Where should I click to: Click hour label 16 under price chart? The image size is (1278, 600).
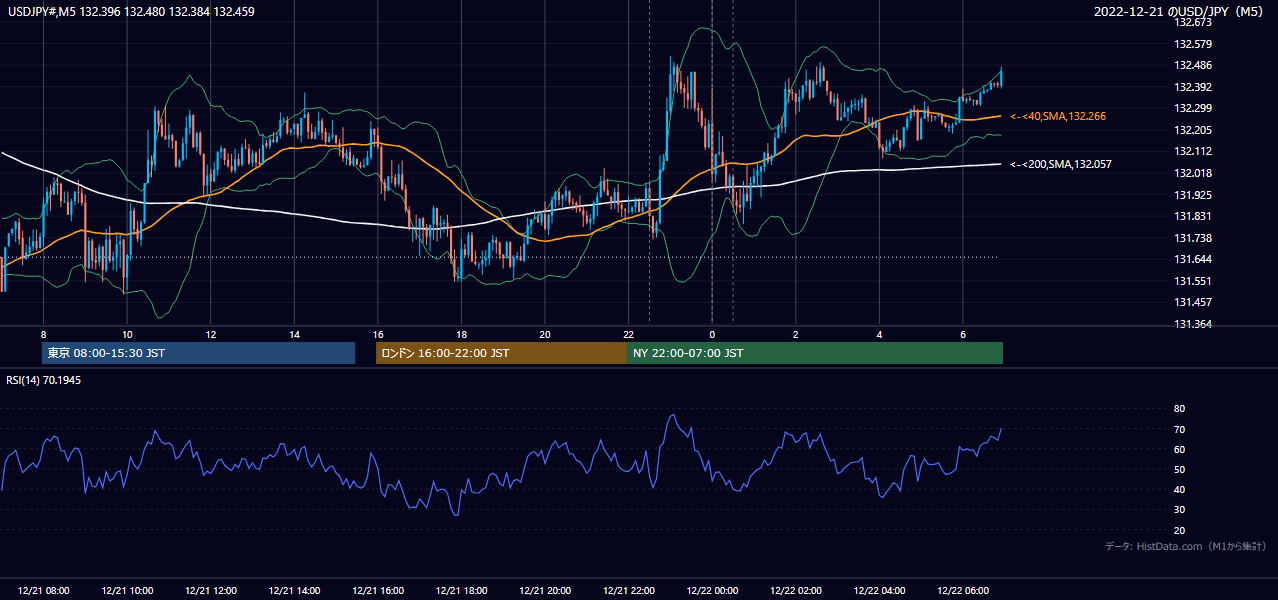pyautogui.click(x=377, y=334)
